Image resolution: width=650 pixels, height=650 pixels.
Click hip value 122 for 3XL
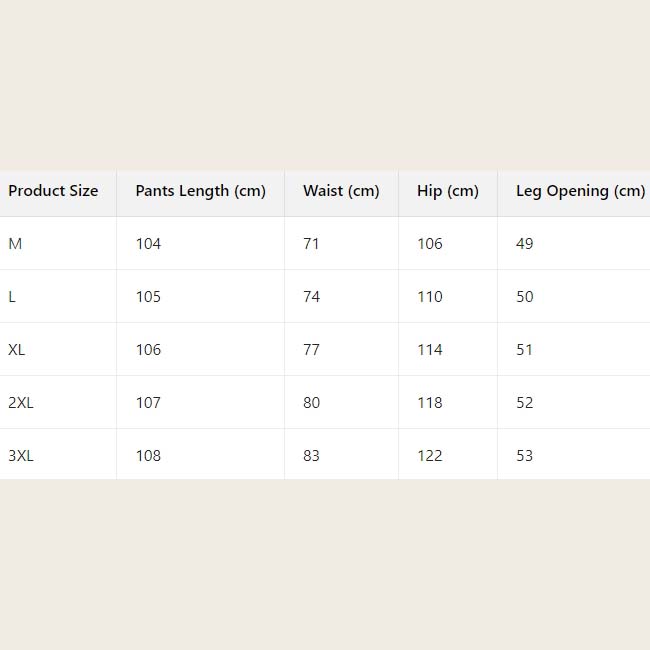[x=430, y=456]
